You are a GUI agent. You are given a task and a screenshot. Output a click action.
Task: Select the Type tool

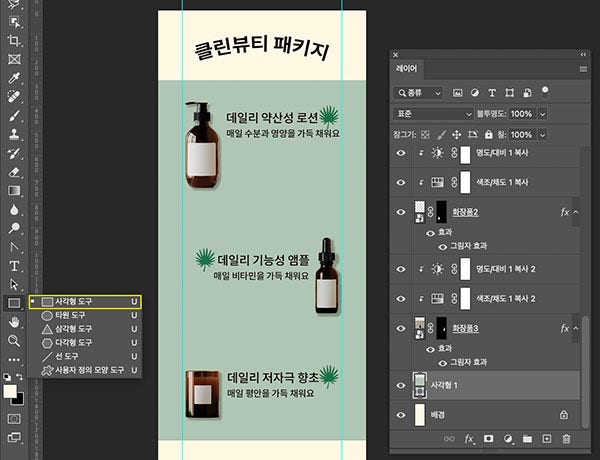point(14,266)
